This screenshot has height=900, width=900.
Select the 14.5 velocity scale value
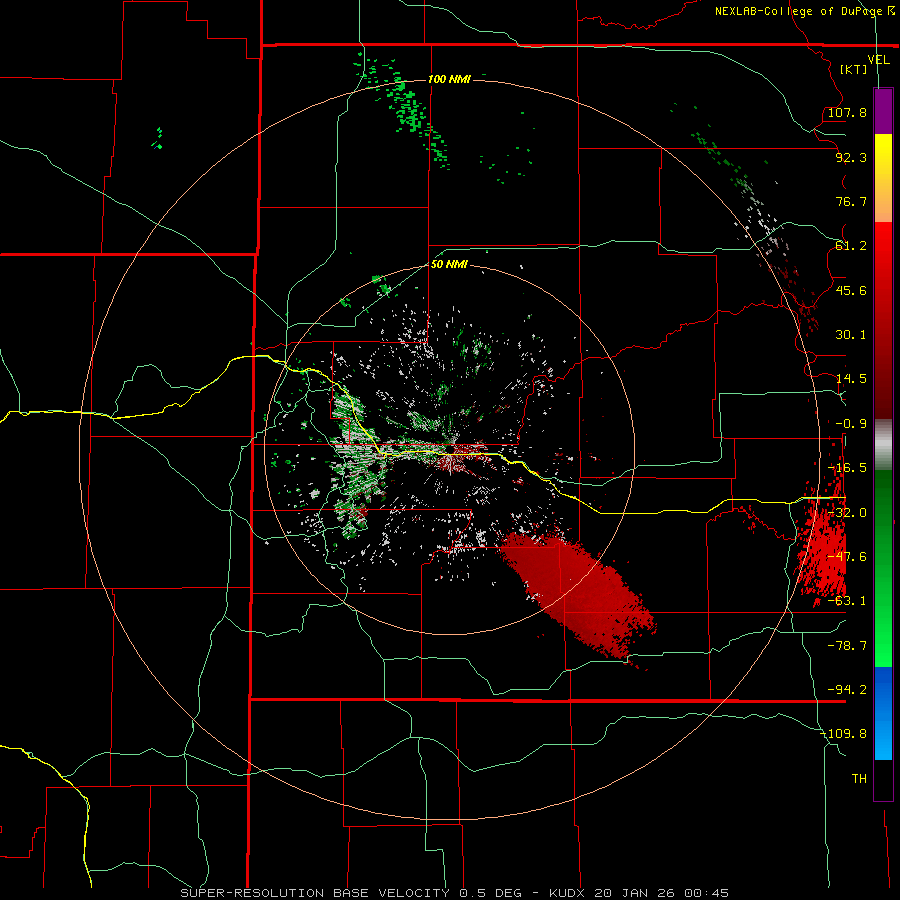851,378
